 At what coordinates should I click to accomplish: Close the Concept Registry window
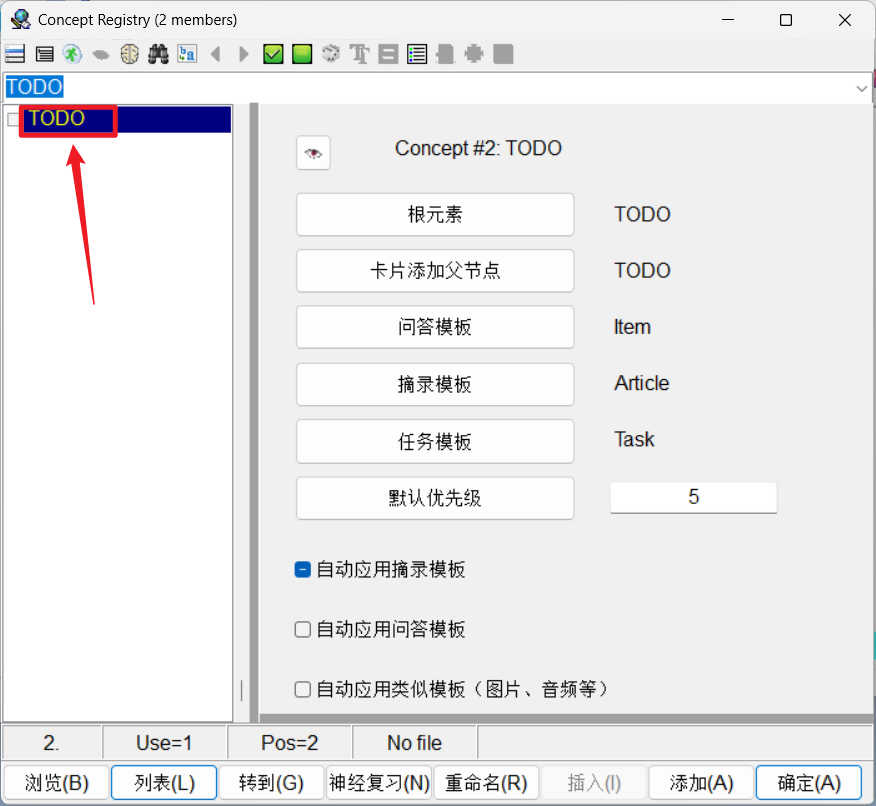(845, 20)
